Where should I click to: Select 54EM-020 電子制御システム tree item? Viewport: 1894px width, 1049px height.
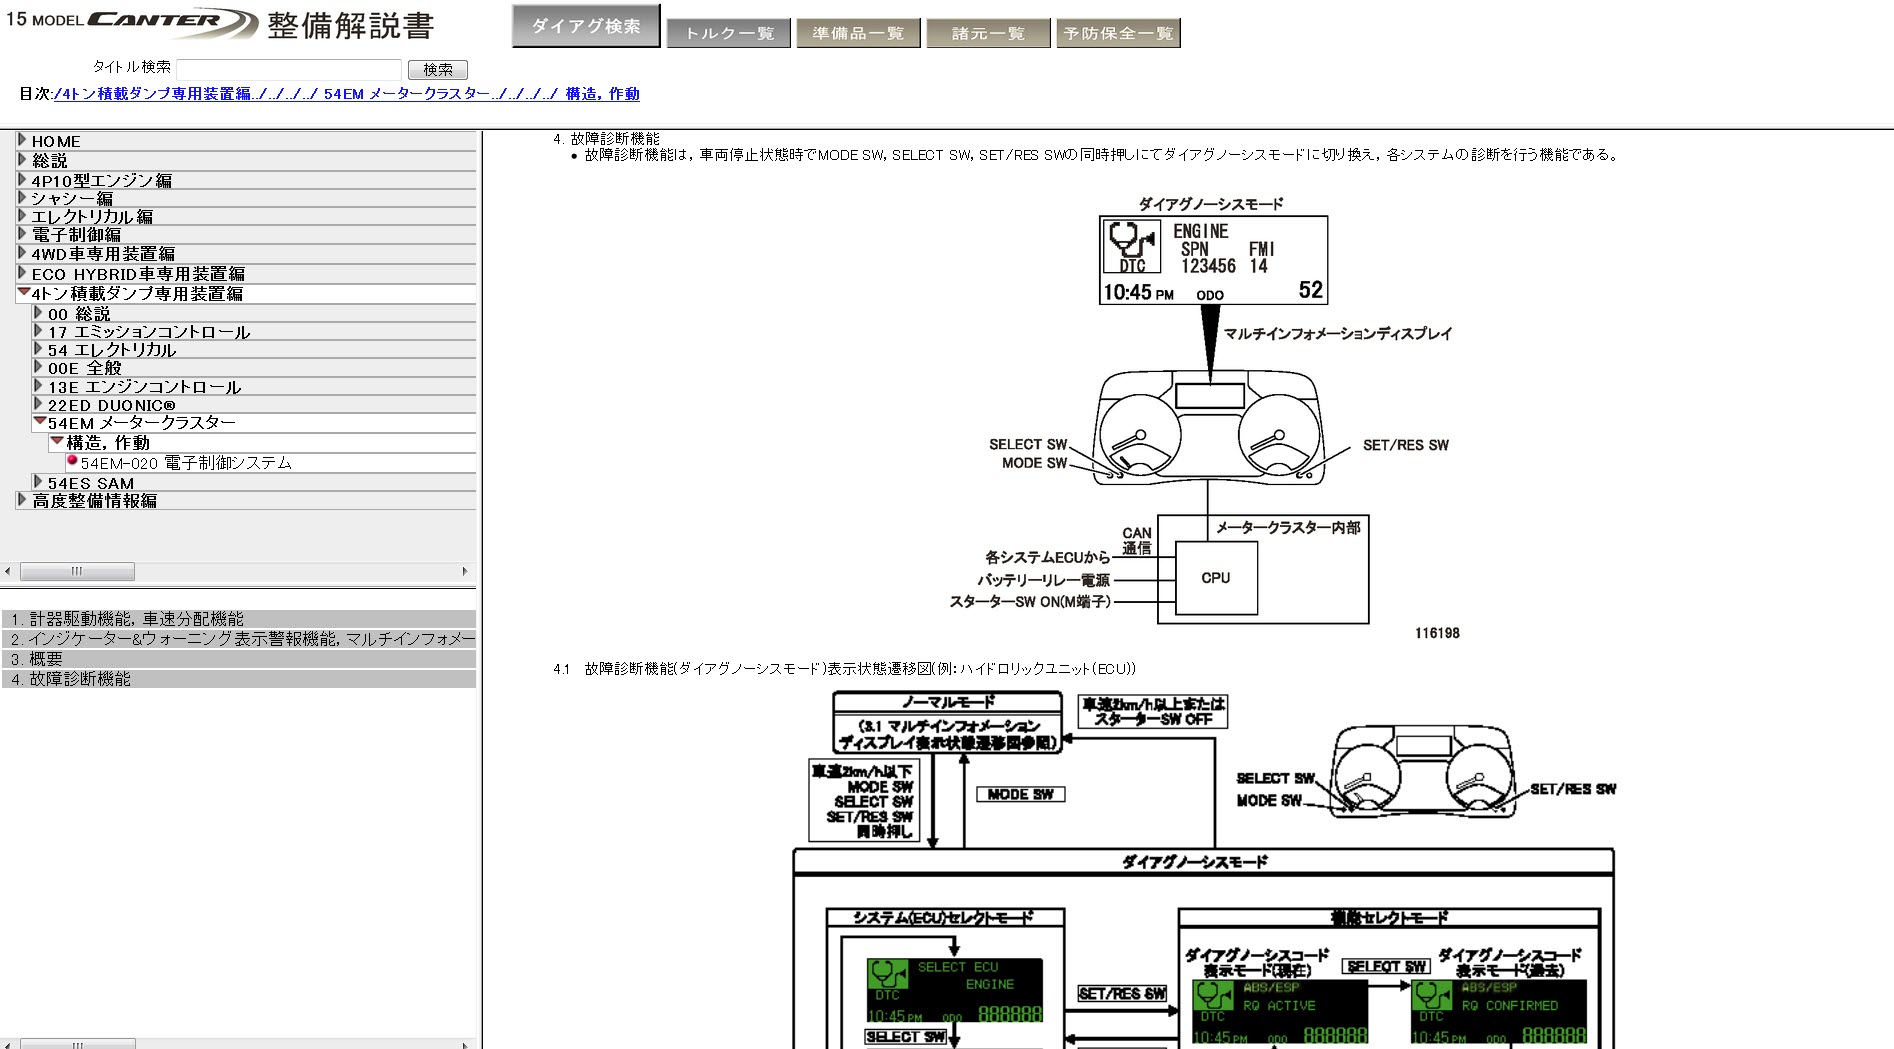tap(186, 463)
